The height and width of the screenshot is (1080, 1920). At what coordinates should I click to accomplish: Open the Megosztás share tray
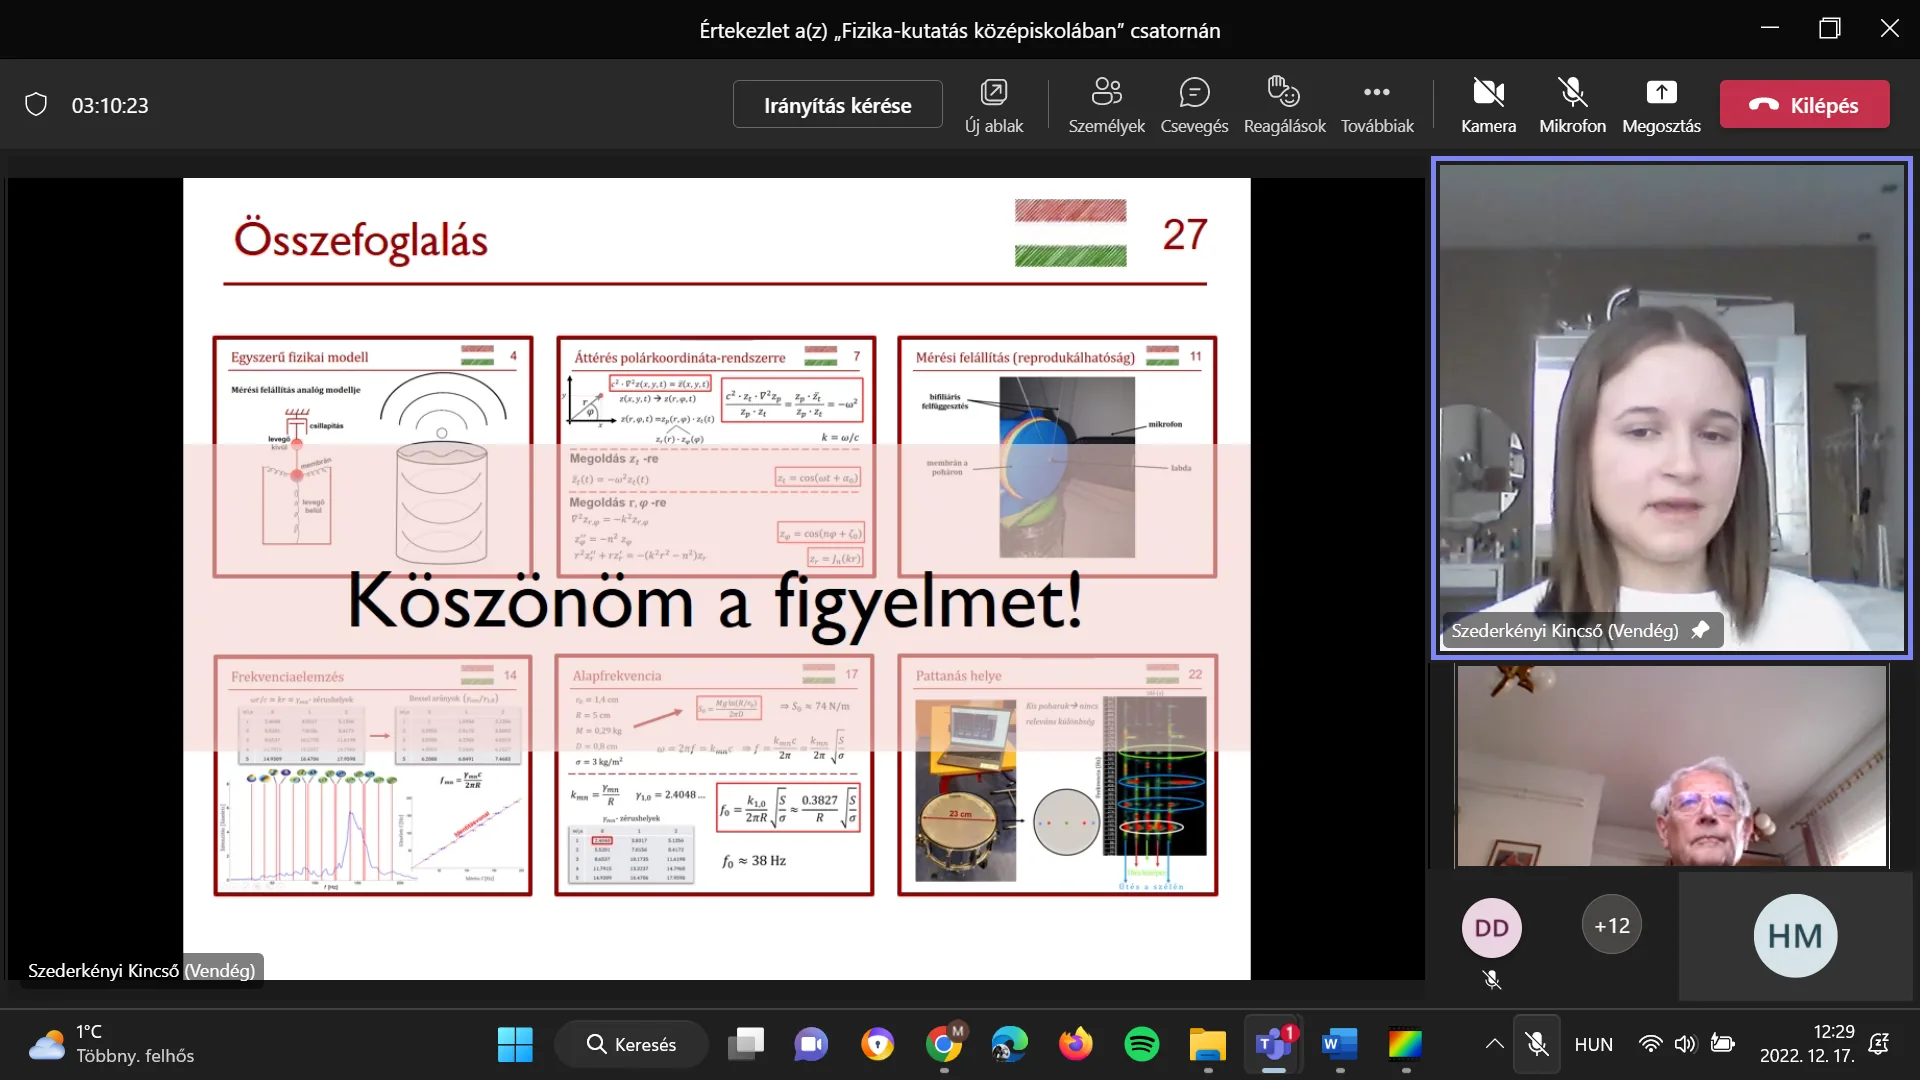1661,105
